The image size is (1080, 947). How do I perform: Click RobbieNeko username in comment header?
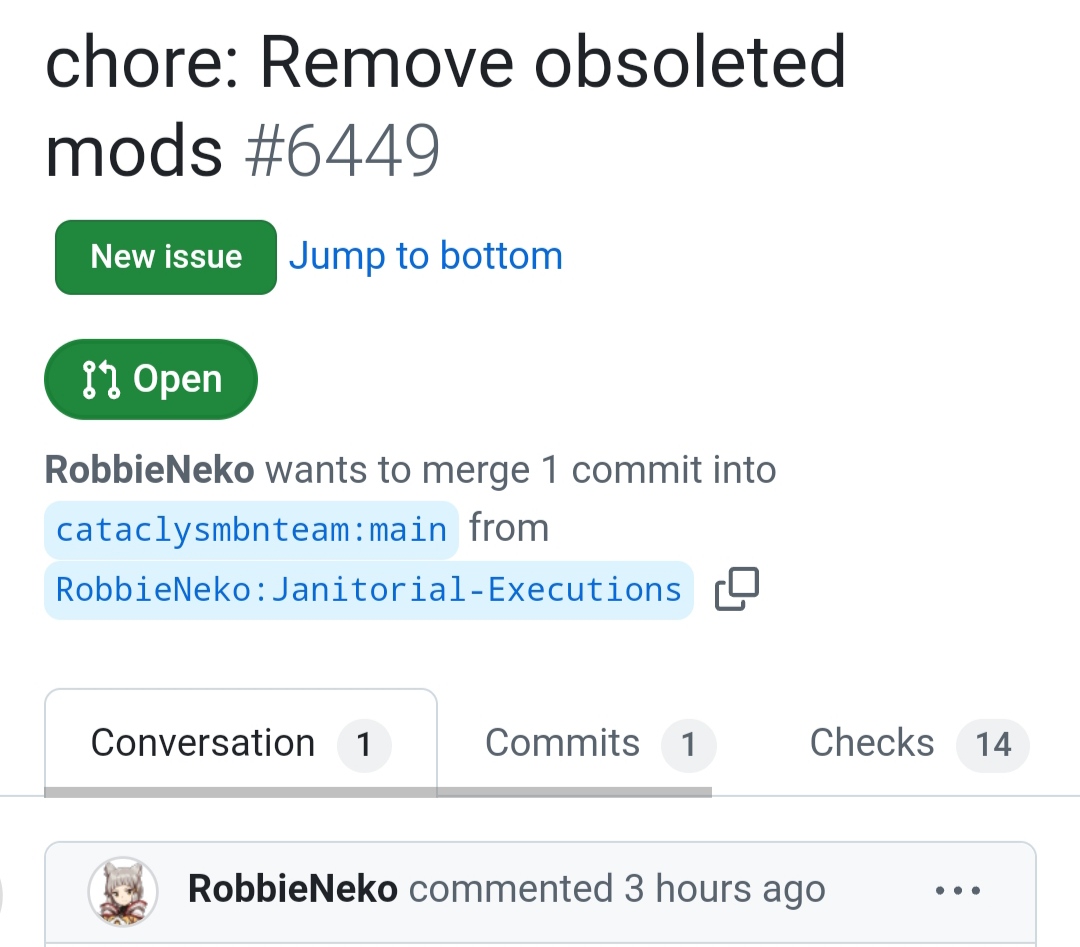[x=292, y=889]
